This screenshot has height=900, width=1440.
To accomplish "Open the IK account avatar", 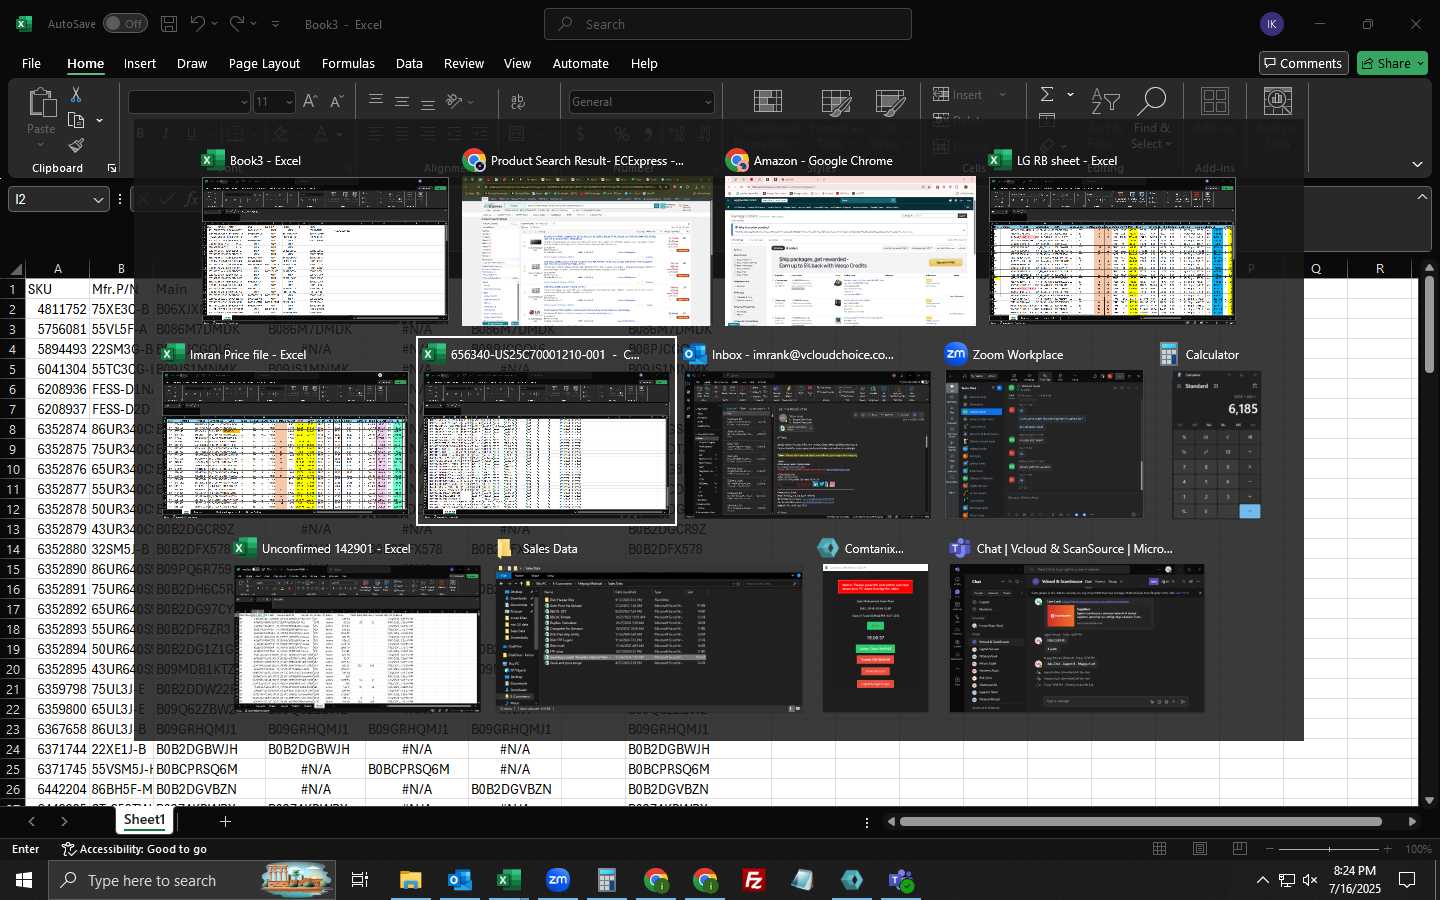I will [x=1271, y=24].
